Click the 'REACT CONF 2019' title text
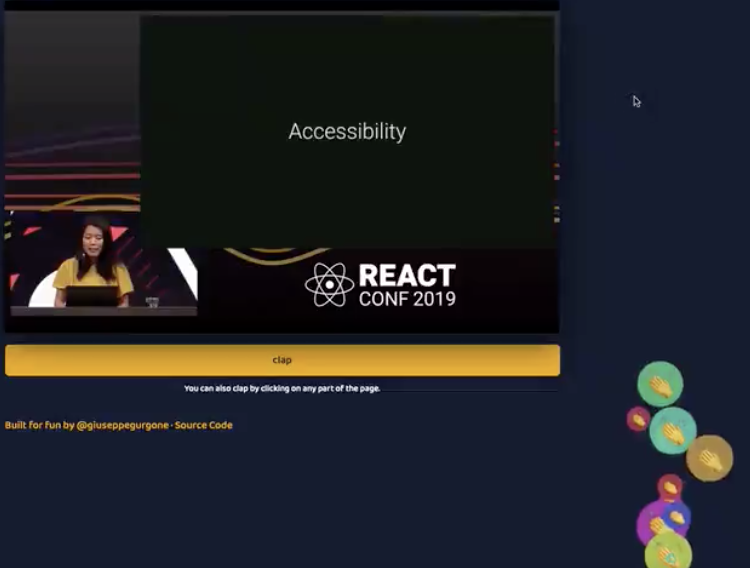 click(x=407, y=285)
